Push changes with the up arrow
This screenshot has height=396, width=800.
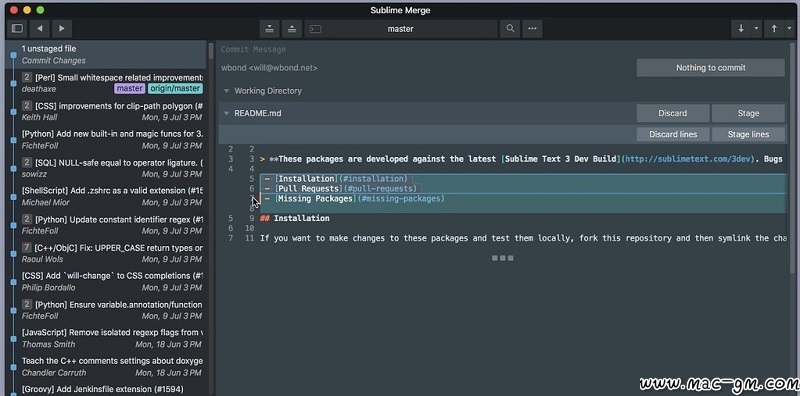click(774, 29)
